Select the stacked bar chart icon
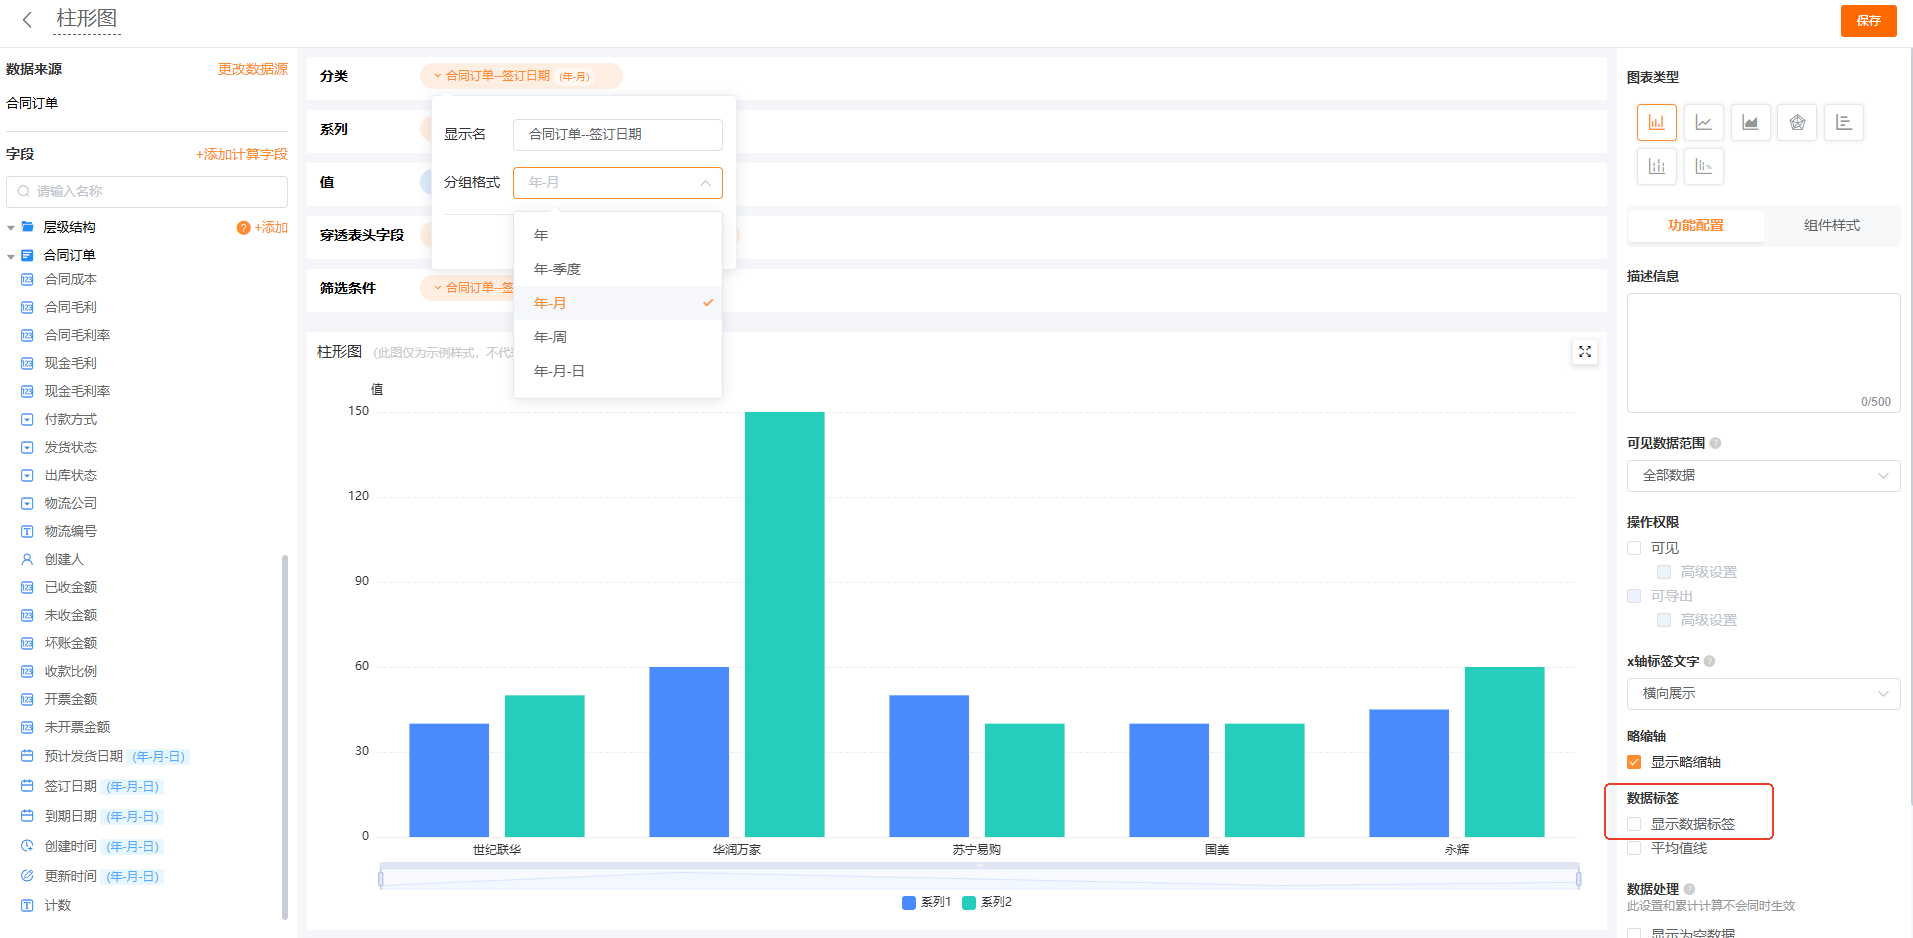1913x938 pixels. (1656, 166)
